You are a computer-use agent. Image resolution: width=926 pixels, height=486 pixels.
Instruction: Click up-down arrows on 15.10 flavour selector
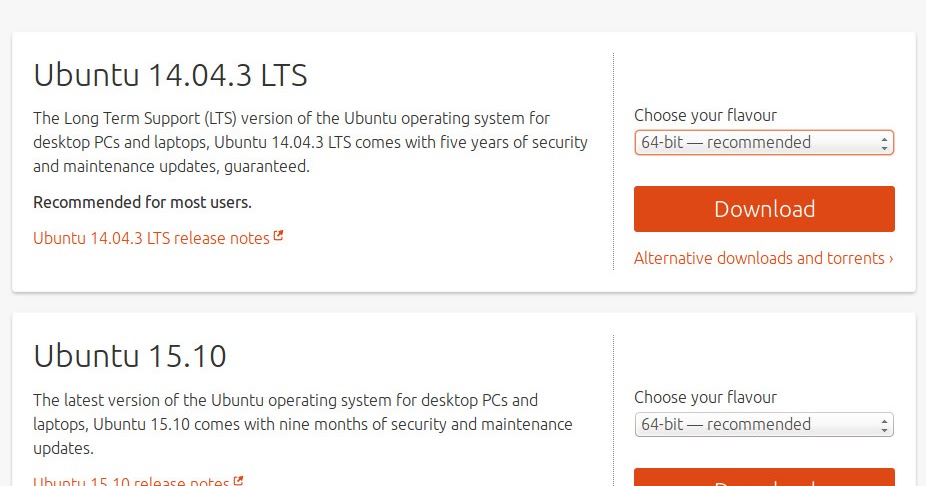(x=885, y=425)
